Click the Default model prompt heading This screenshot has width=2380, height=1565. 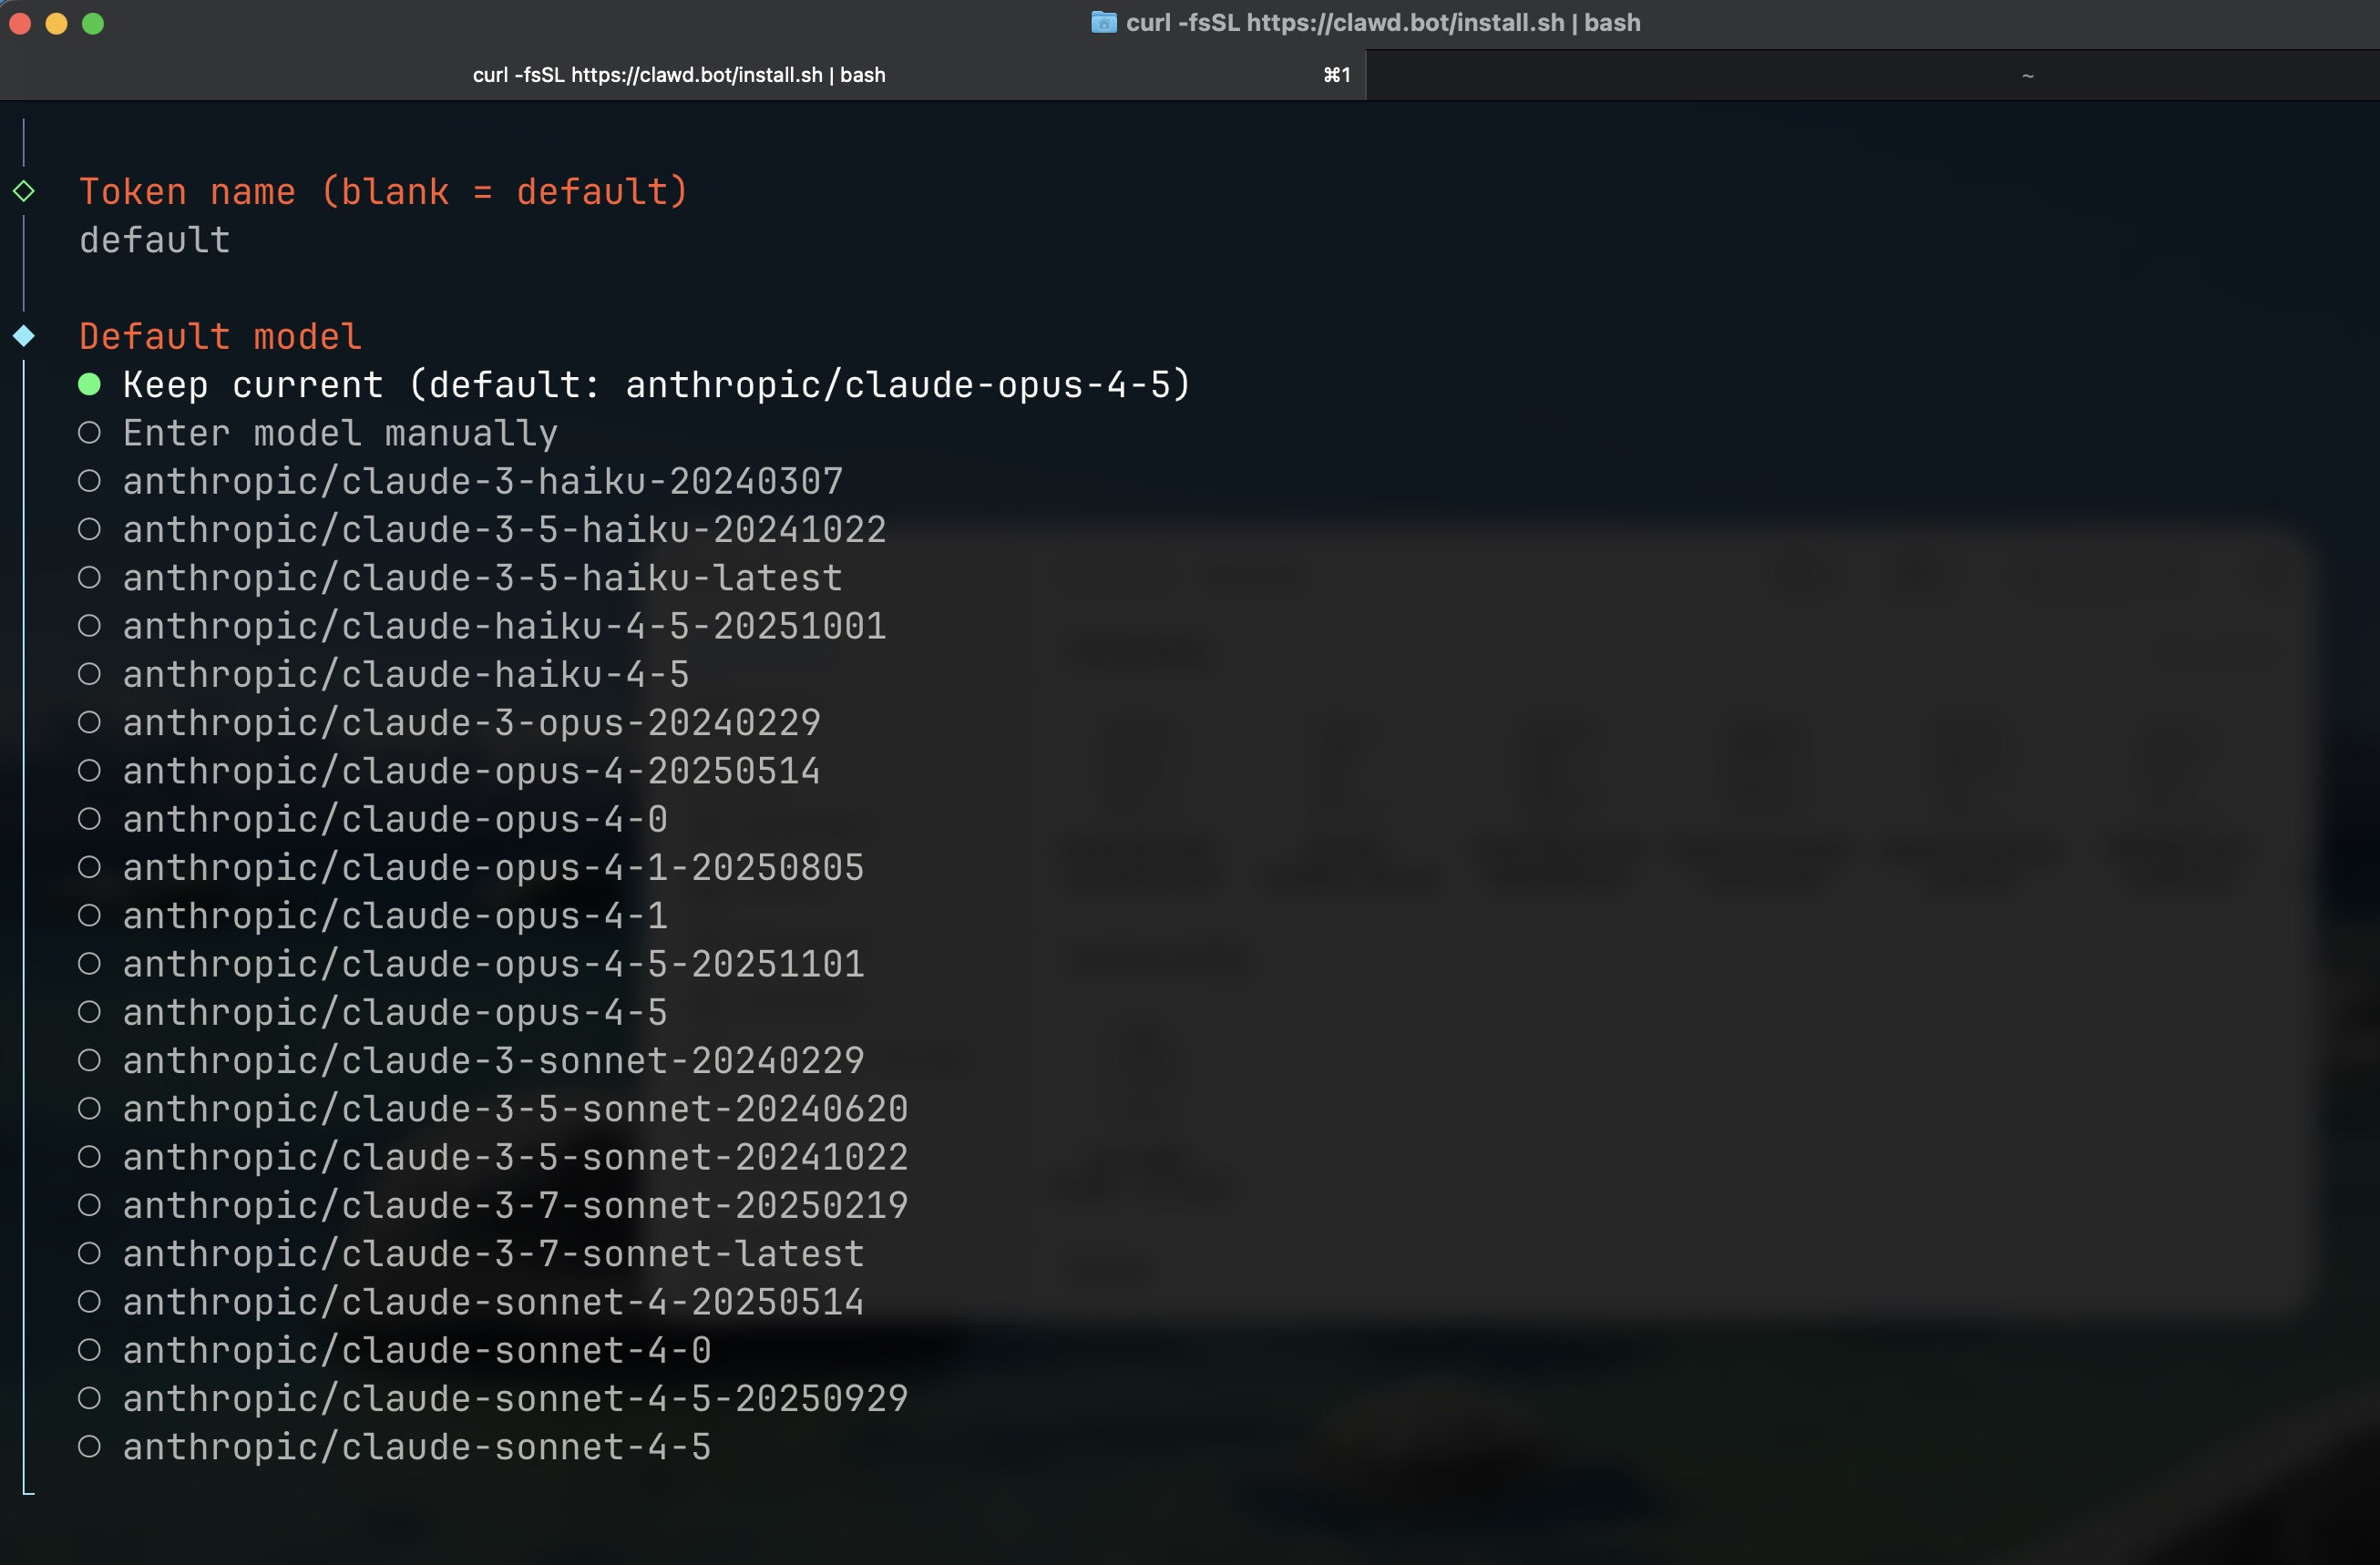pyautogui.click(x=220, y=337)
